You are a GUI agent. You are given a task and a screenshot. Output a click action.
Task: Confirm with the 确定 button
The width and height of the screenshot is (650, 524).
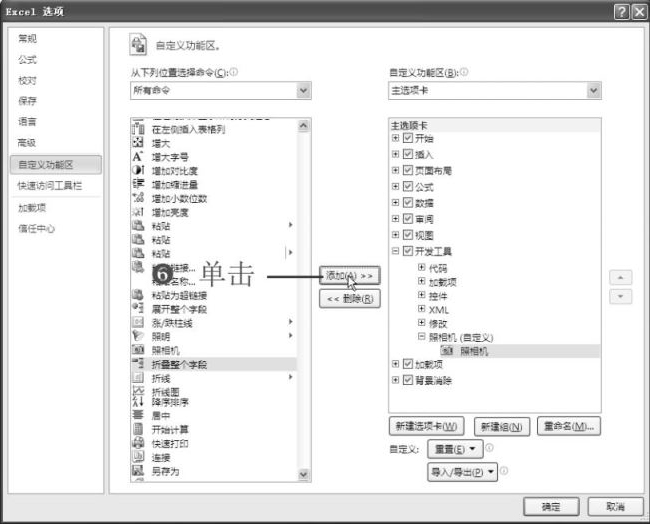(x=551, y=506)
